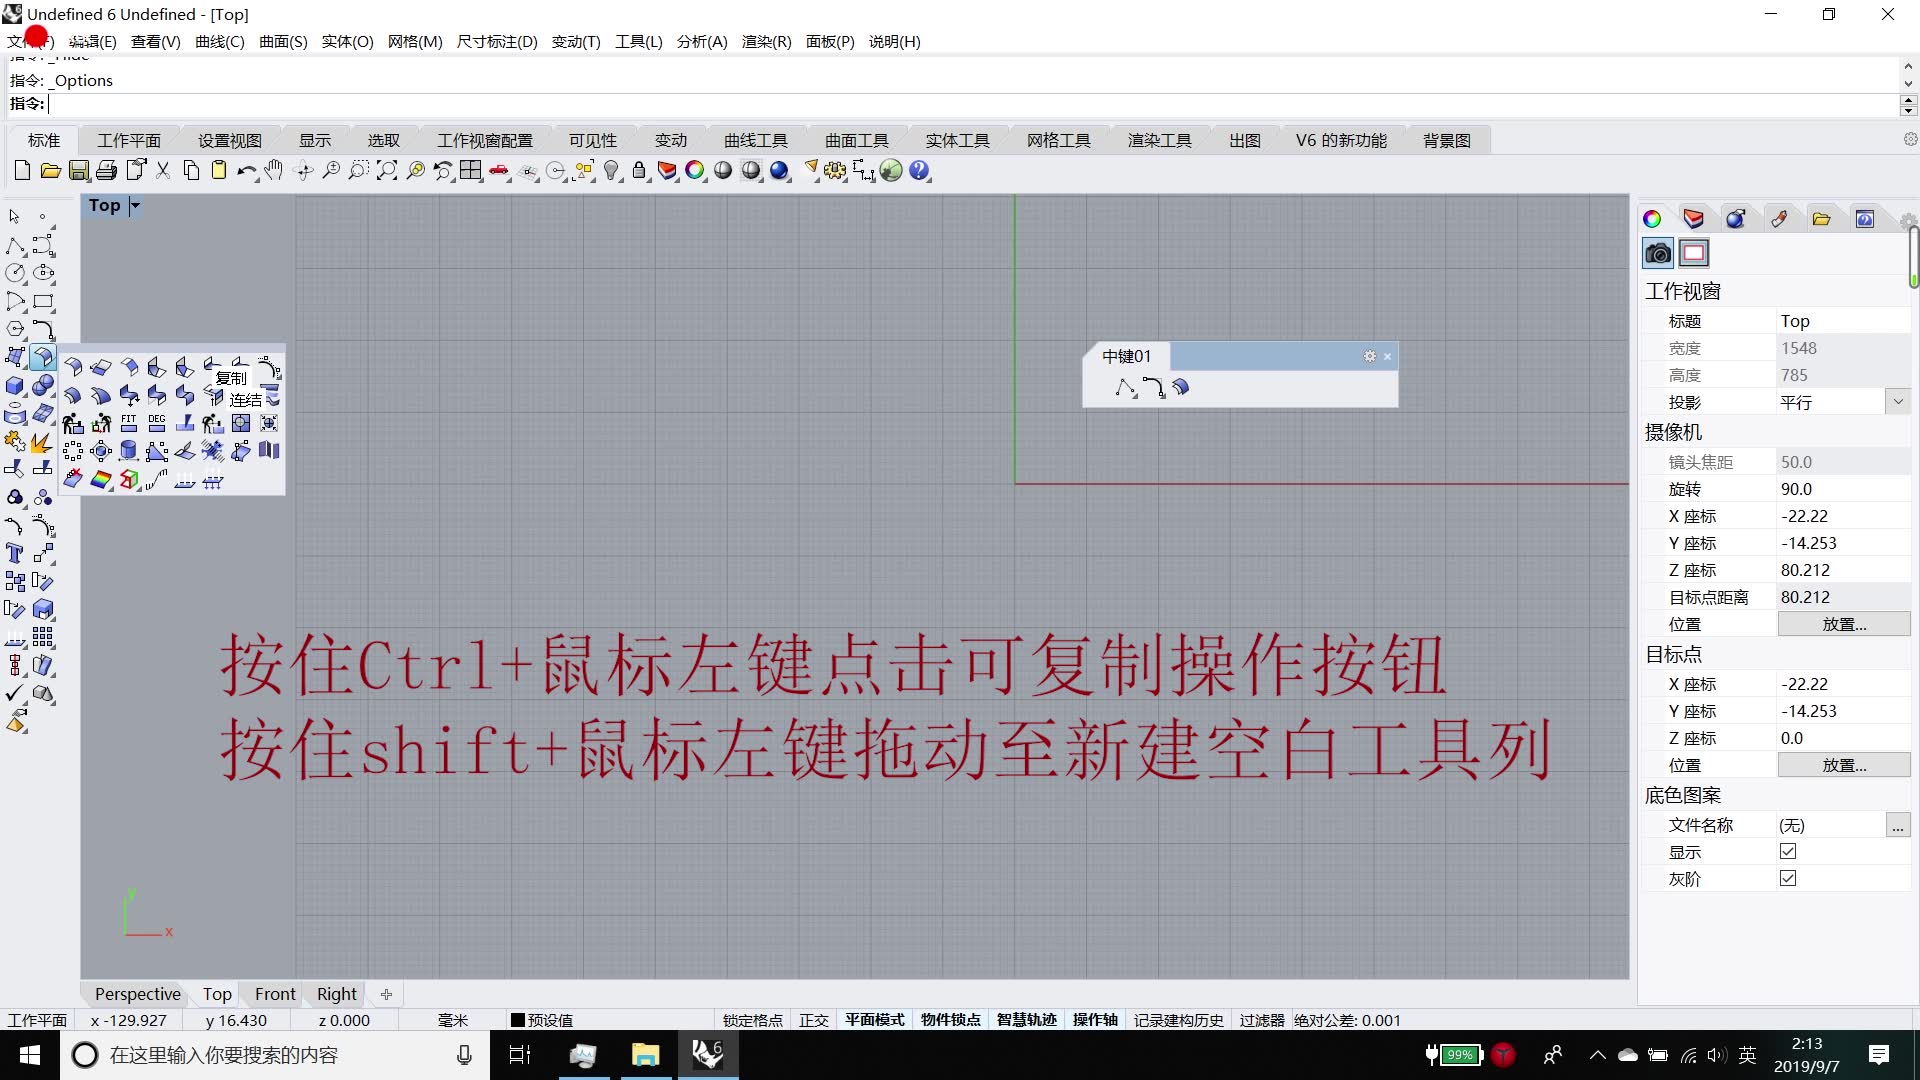Toggle the 灰阶 grayscale checkbox
Screen dimensions: 1920x1080
click(x=1788, y=878)
